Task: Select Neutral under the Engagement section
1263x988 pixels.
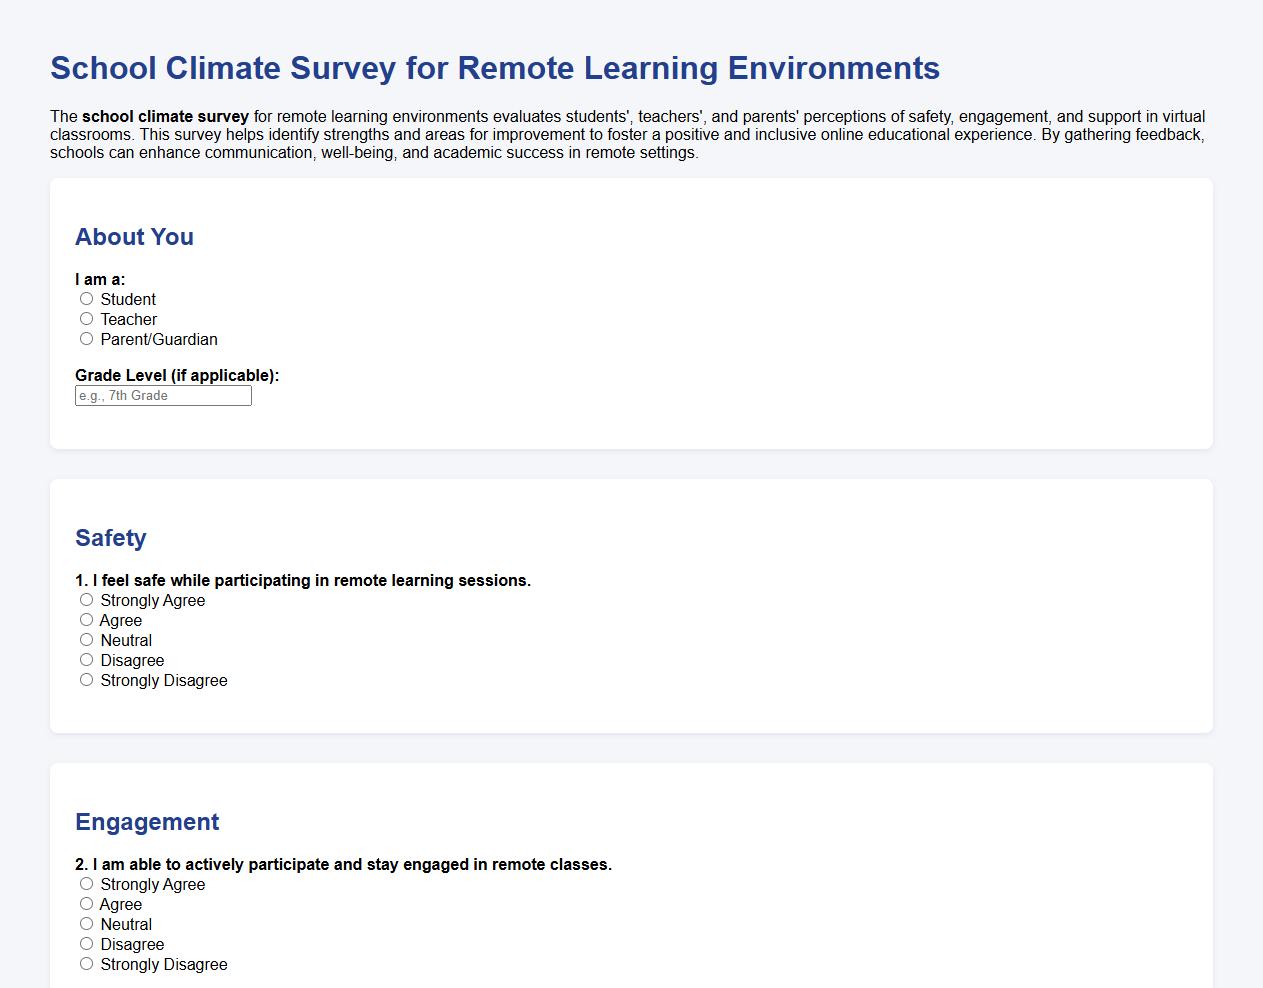Action: [86, 923]
